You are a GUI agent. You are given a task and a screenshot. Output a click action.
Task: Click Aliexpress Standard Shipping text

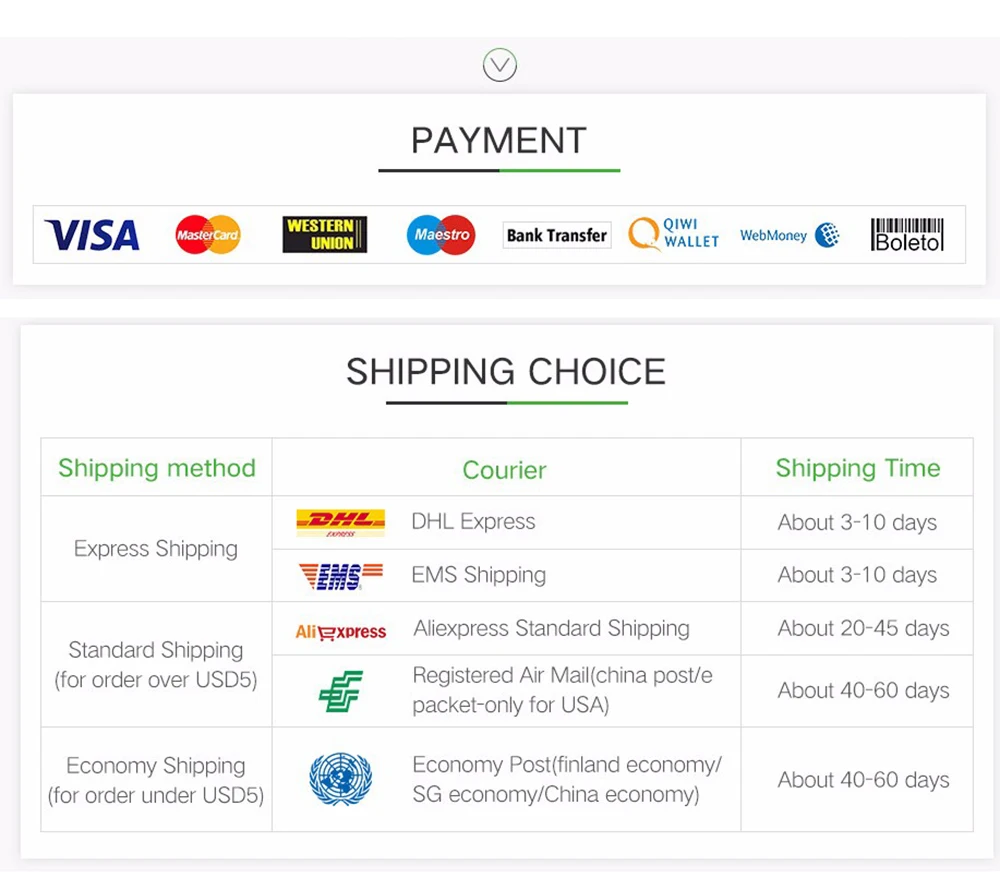(x=551, y=629)
